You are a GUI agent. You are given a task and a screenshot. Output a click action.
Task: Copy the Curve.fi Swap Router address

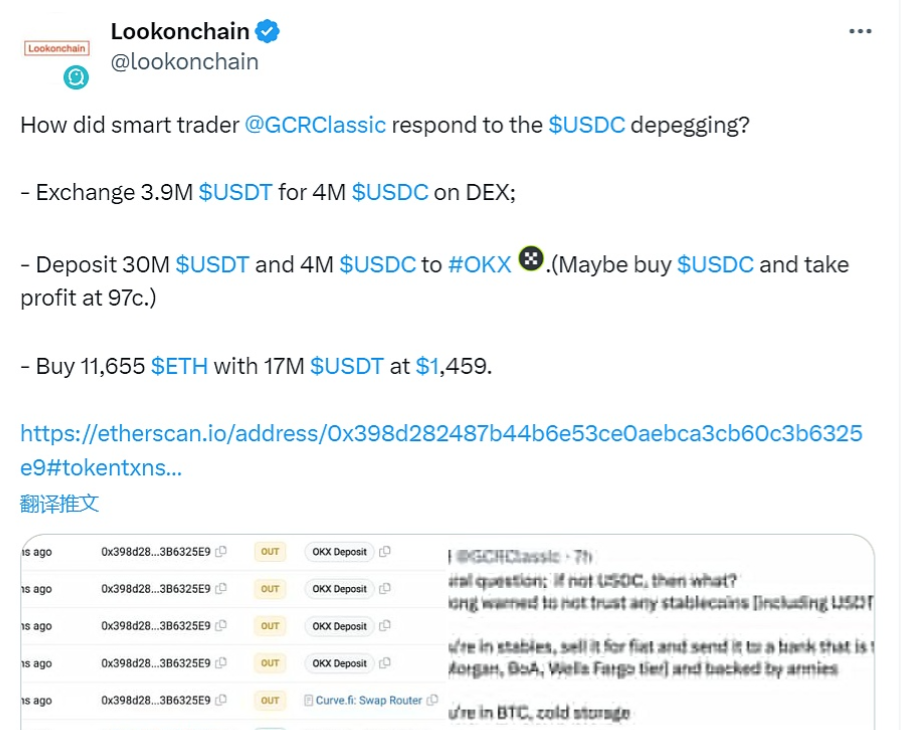(x=432, y=700)
